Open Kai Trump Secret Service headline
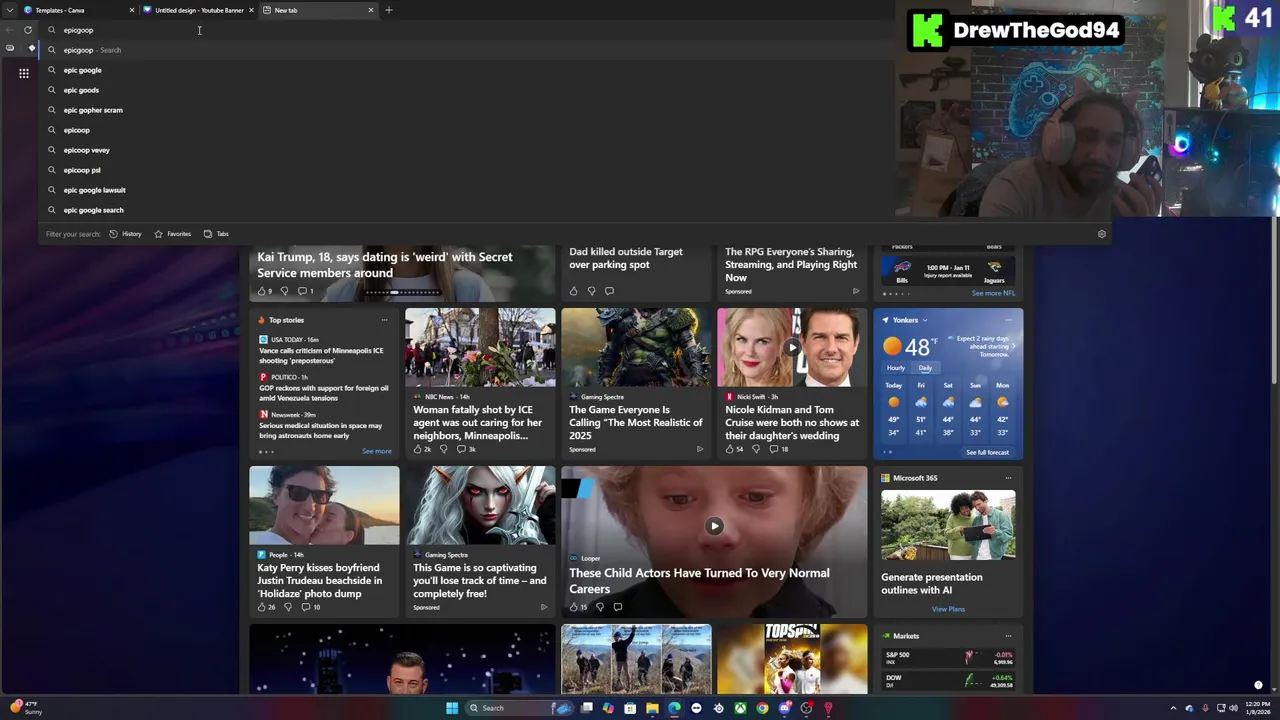The image size is (1280, 720). [x=385, y=265]
